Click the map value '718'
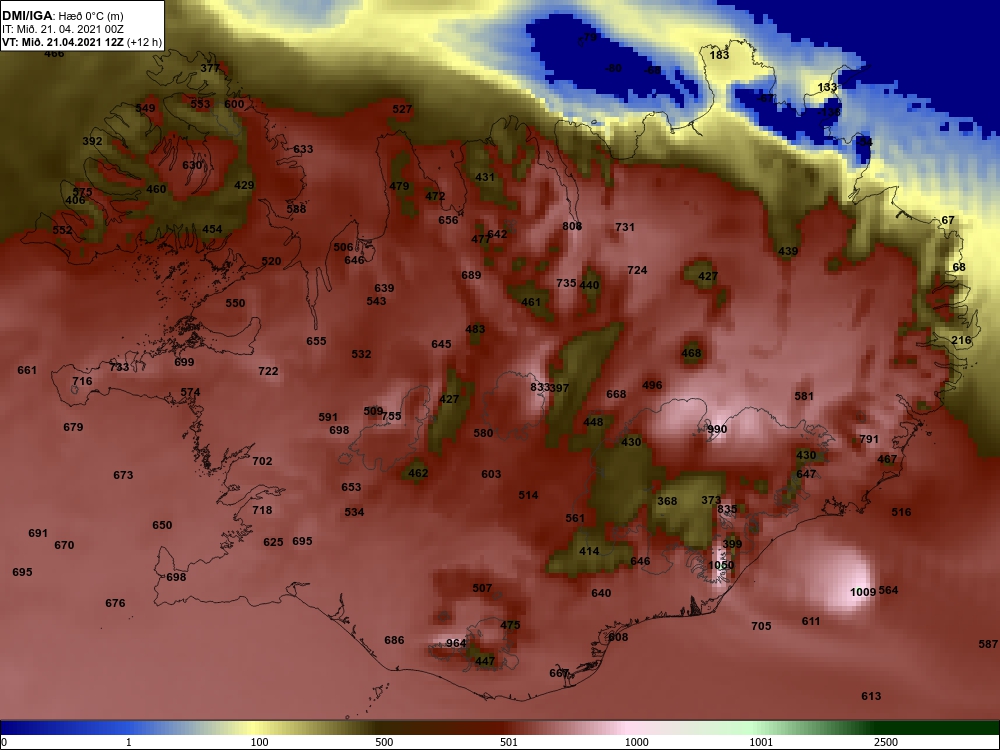 click(x=262, y=510)
